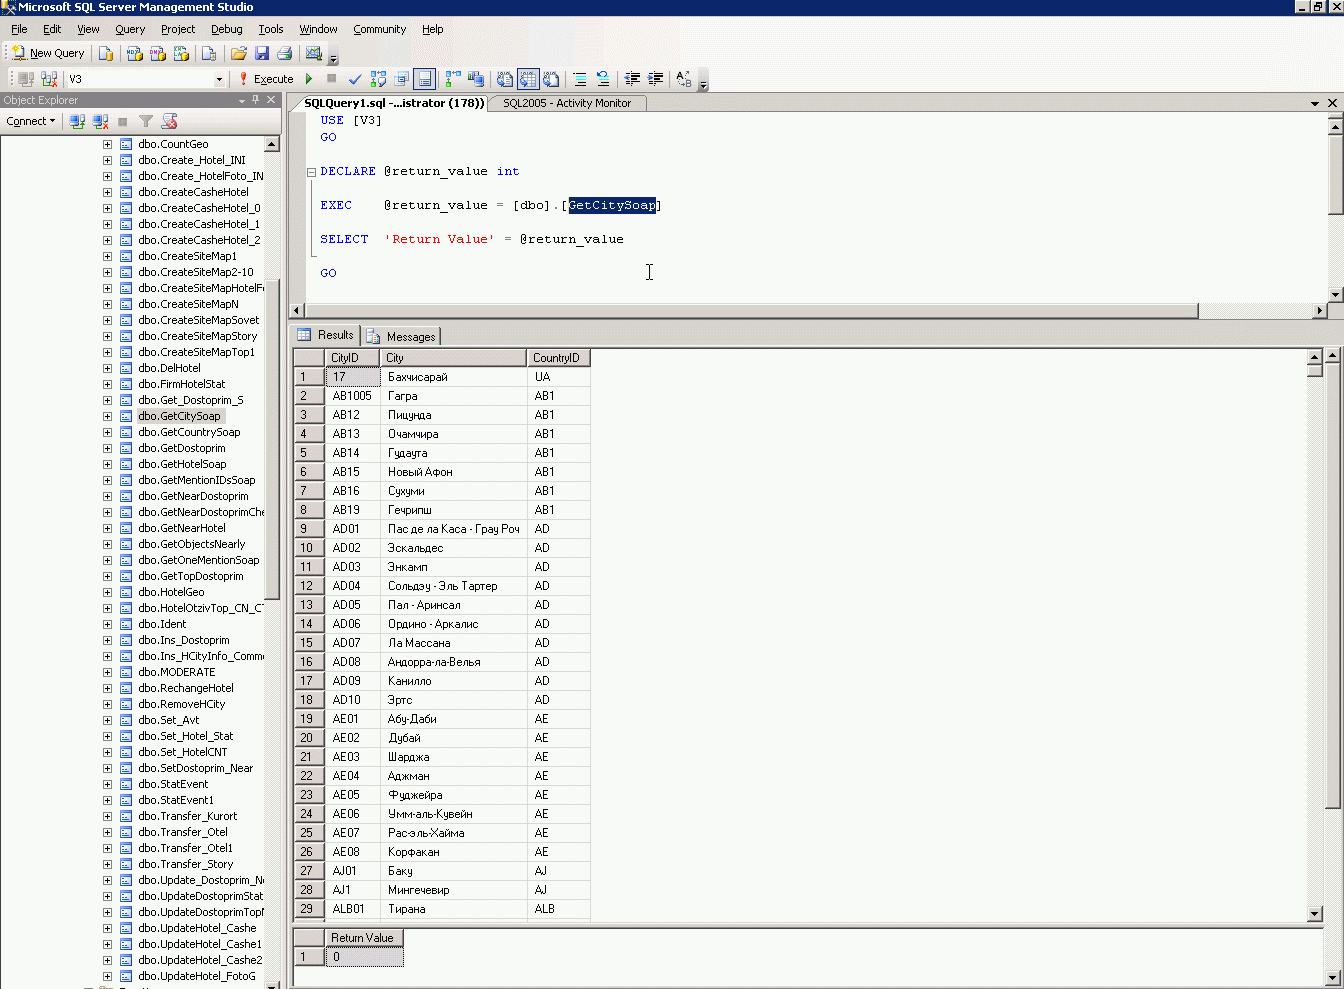
Task: Switch output to Results to Grid
Action: pos(528,79)
